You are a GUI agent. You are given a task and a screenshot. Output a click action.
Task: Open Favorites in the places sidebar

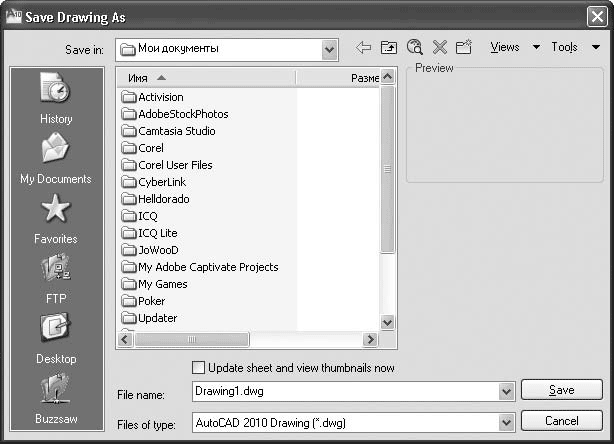[56, 218]
